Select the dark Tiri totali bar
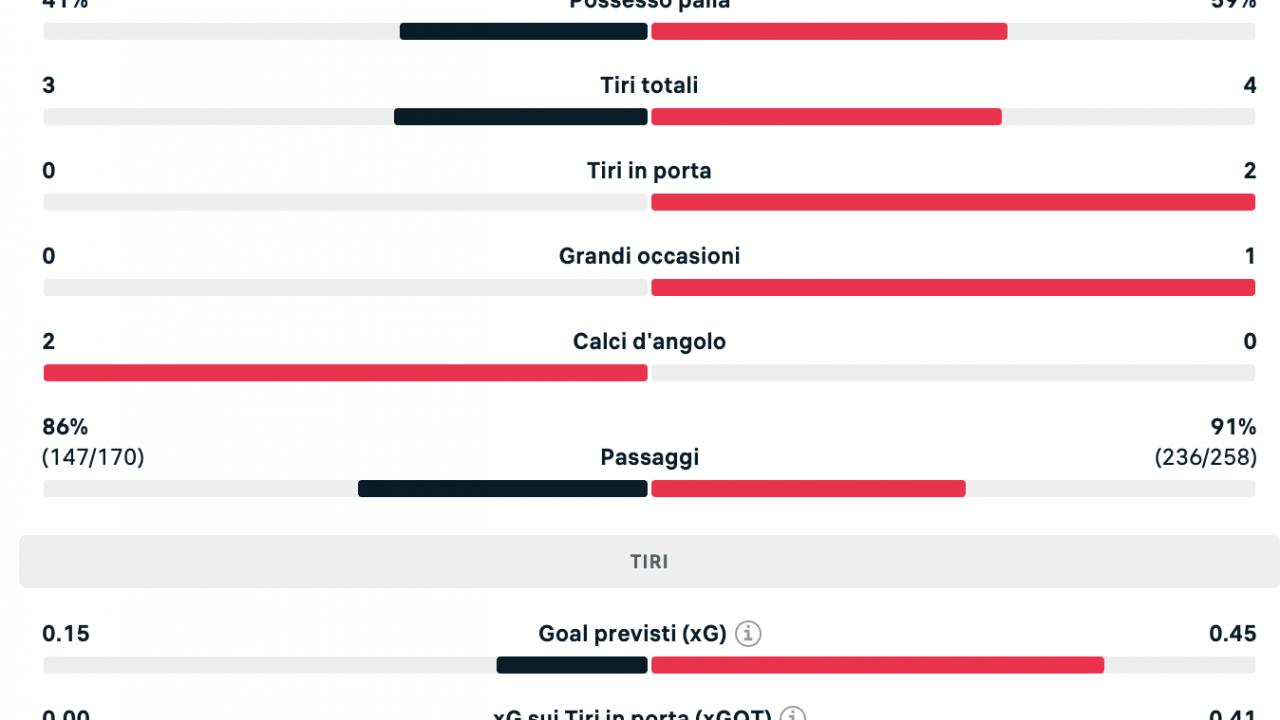1280x720 pixels. pos(521,117)
